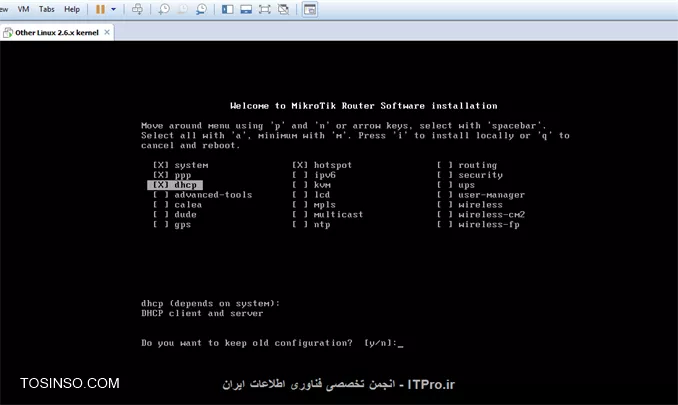678x405 pixels.
Task: Switch to Unity mode
Action: pyautogui.click(x=283, y=9)
